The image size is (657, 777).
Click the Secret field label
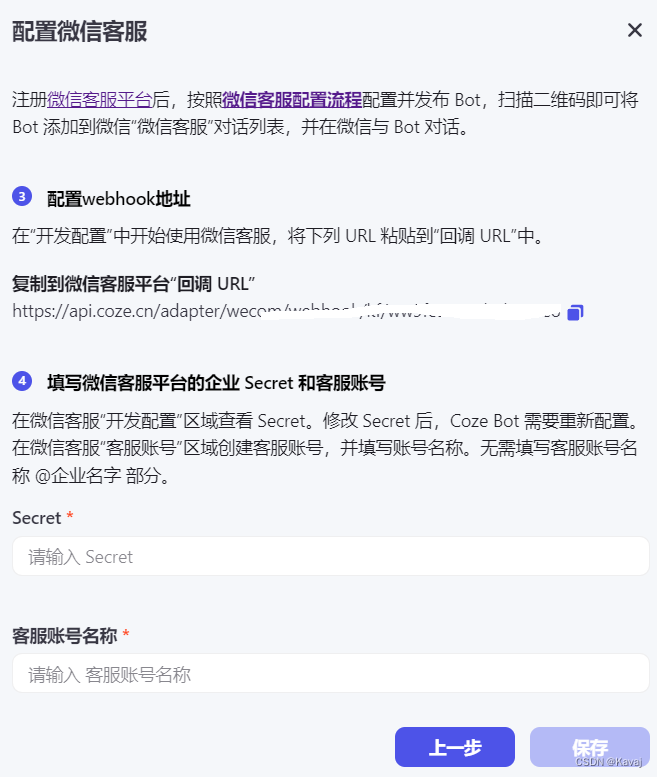(37, 518)
